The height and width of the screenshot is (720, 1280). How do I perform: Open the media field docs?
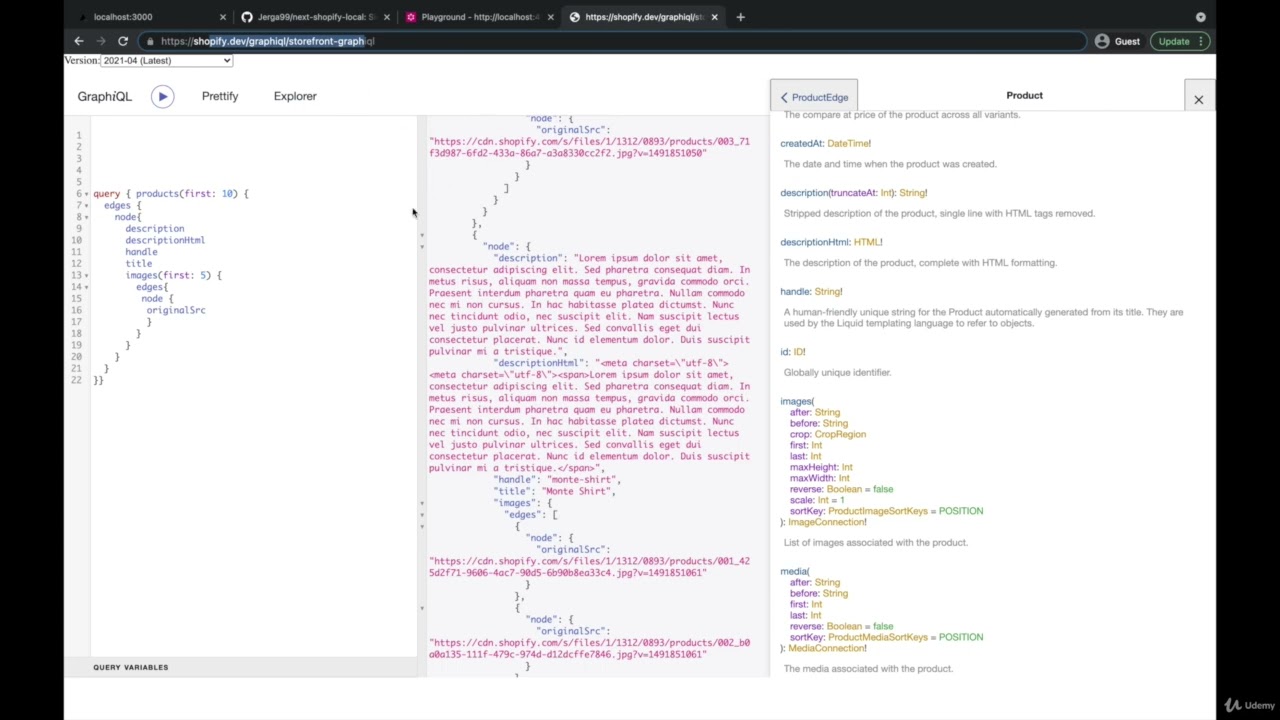pyautogui.click(x=793, y=571)
